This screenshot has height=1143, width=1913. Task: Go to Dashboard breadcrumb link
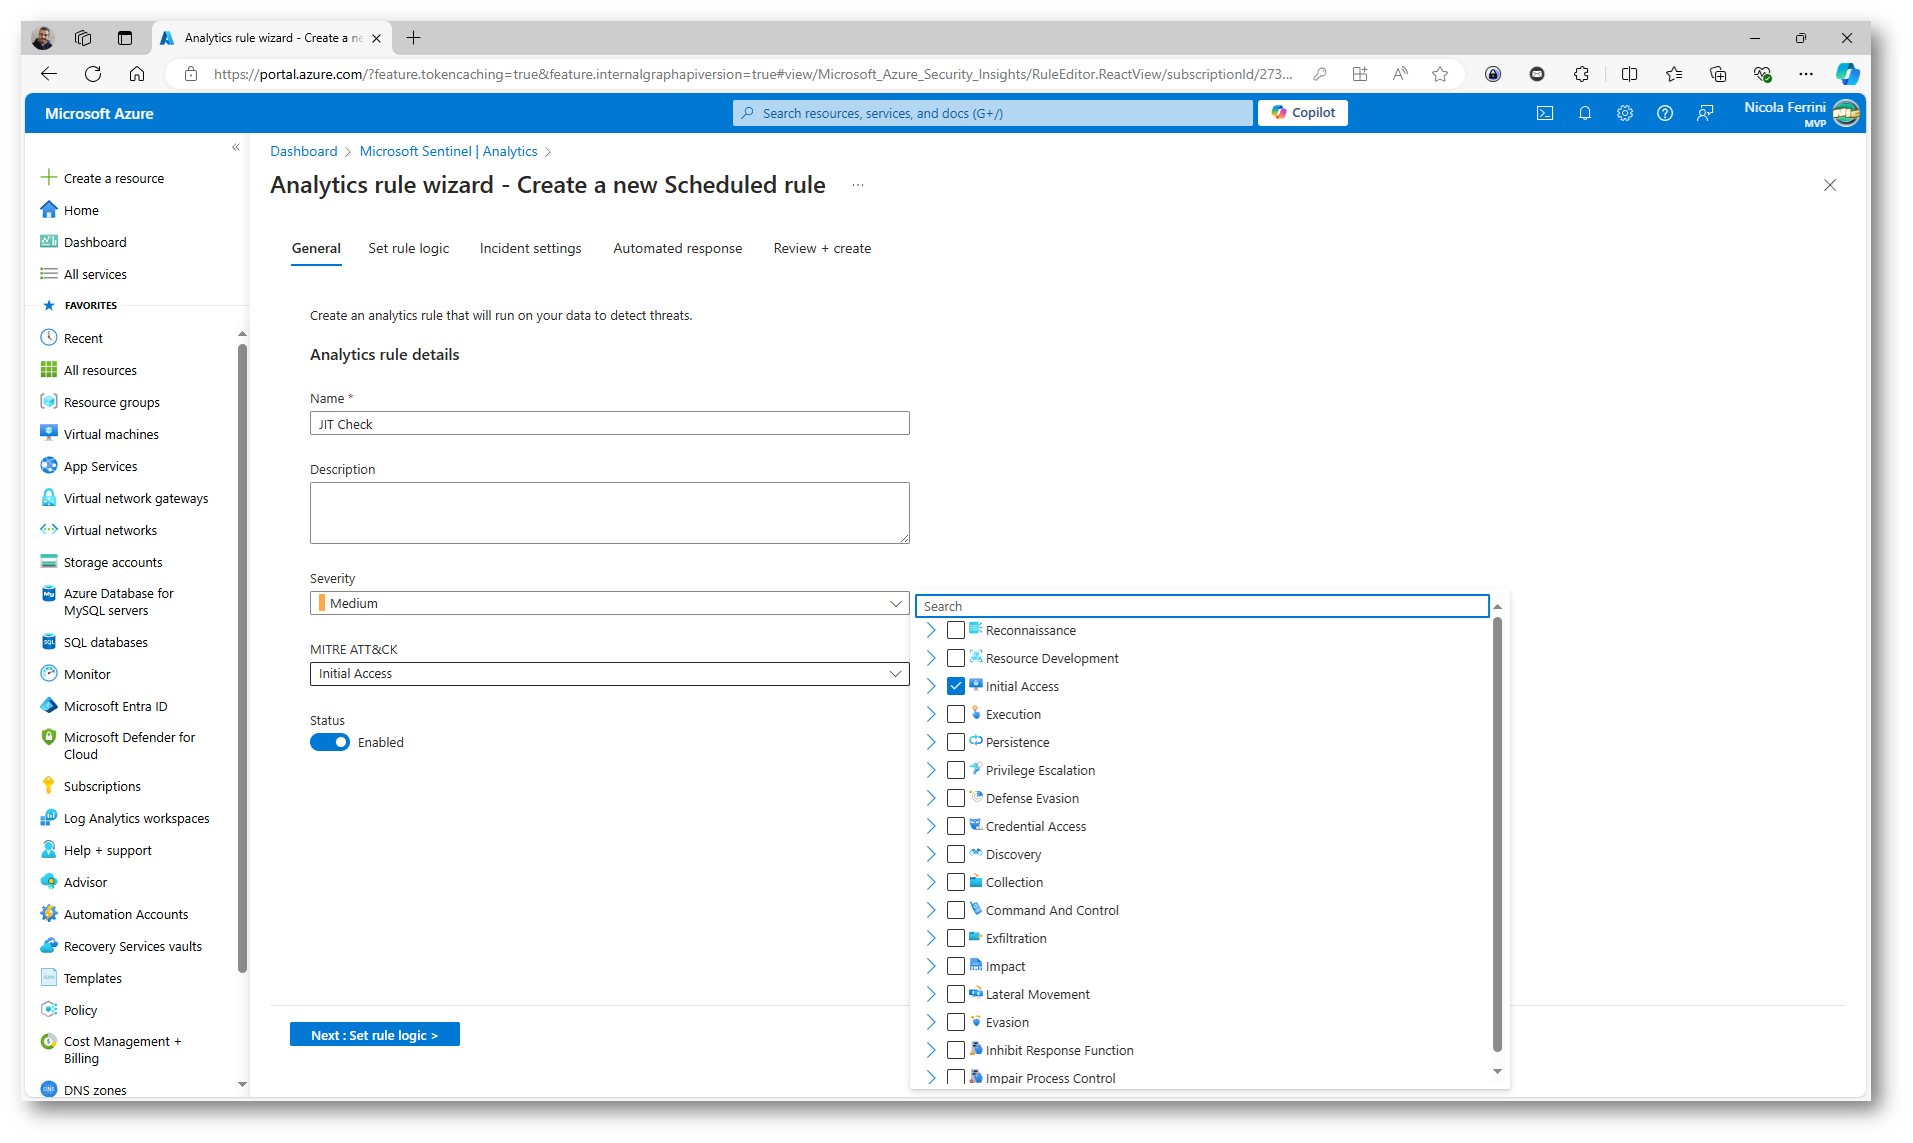(303, 151)
